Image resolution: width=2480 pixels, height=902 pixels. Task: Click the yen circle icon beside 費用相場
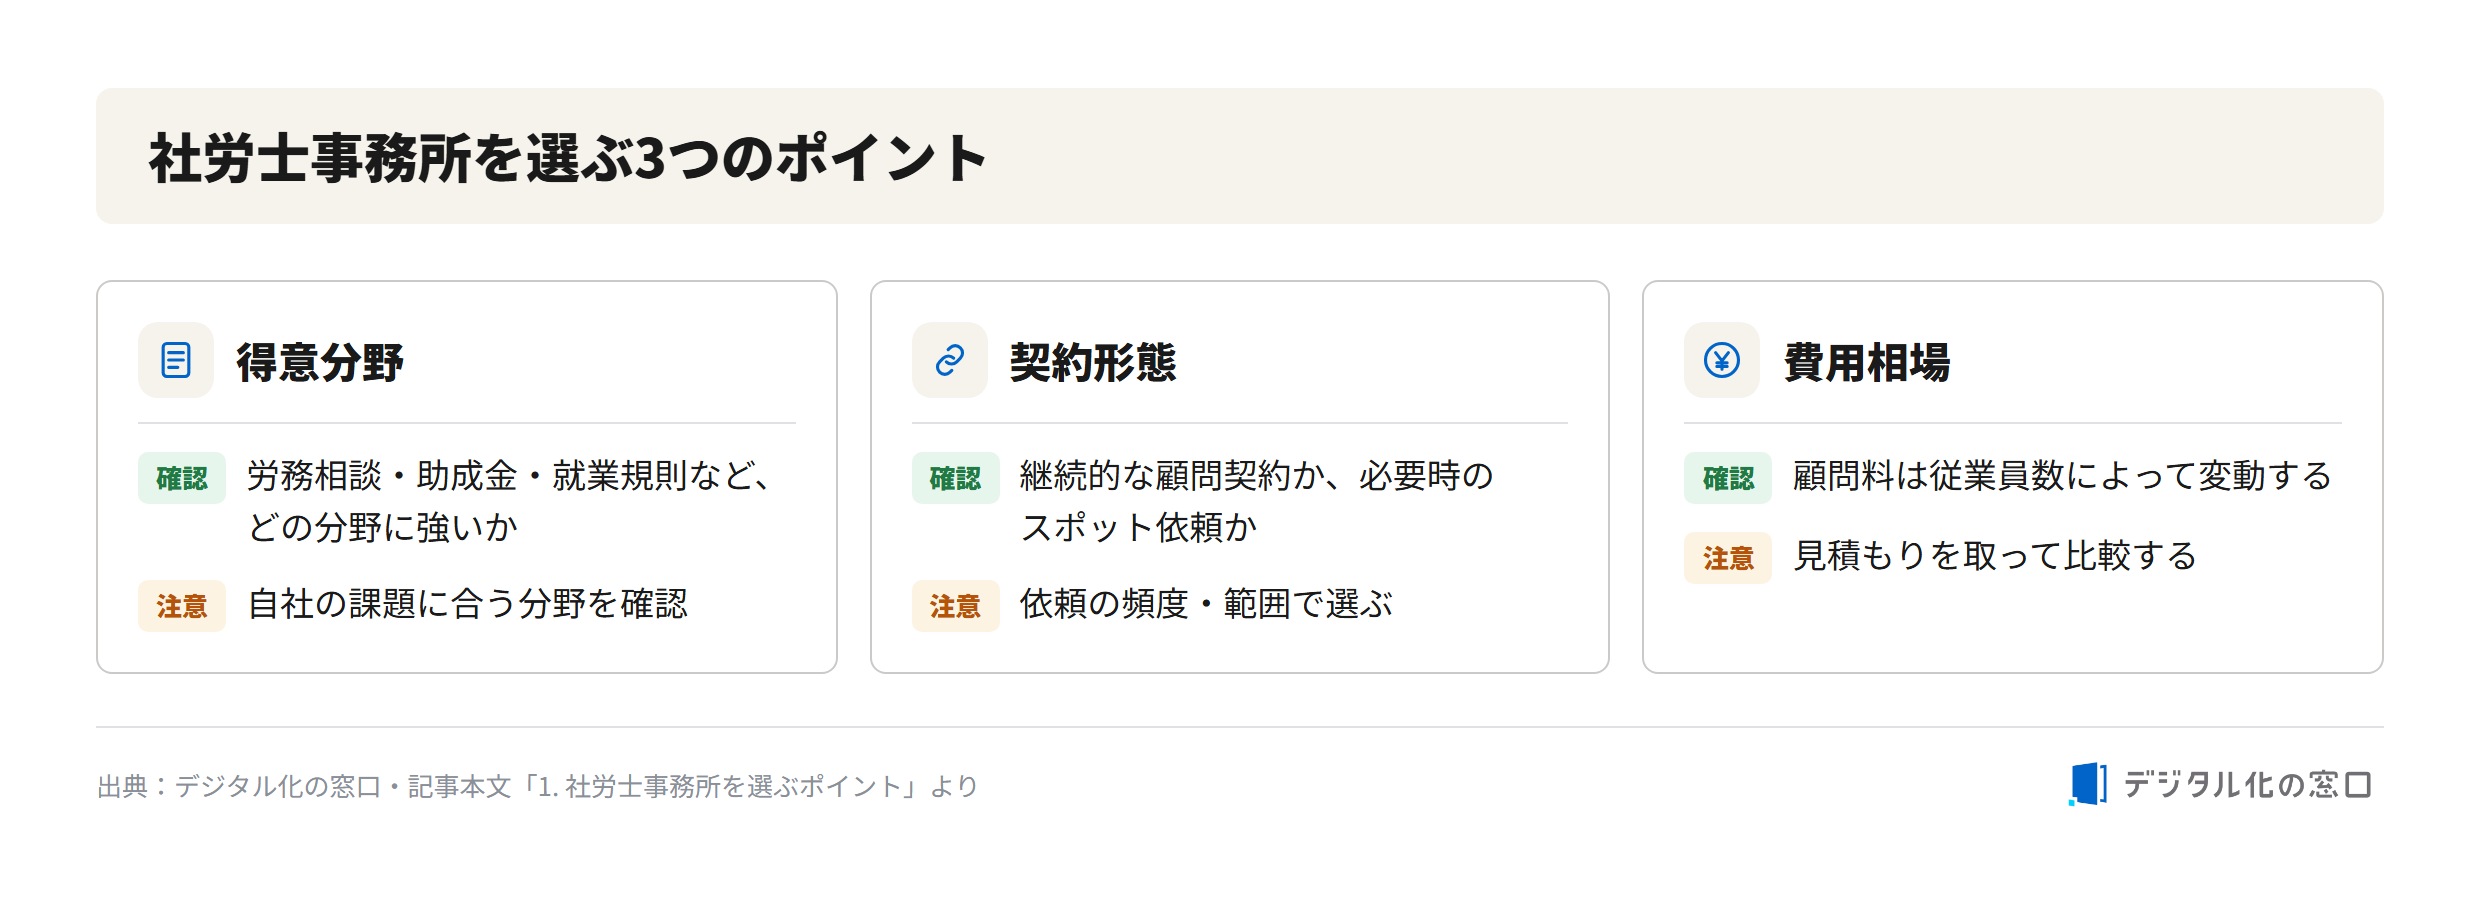click(1722, 360)
